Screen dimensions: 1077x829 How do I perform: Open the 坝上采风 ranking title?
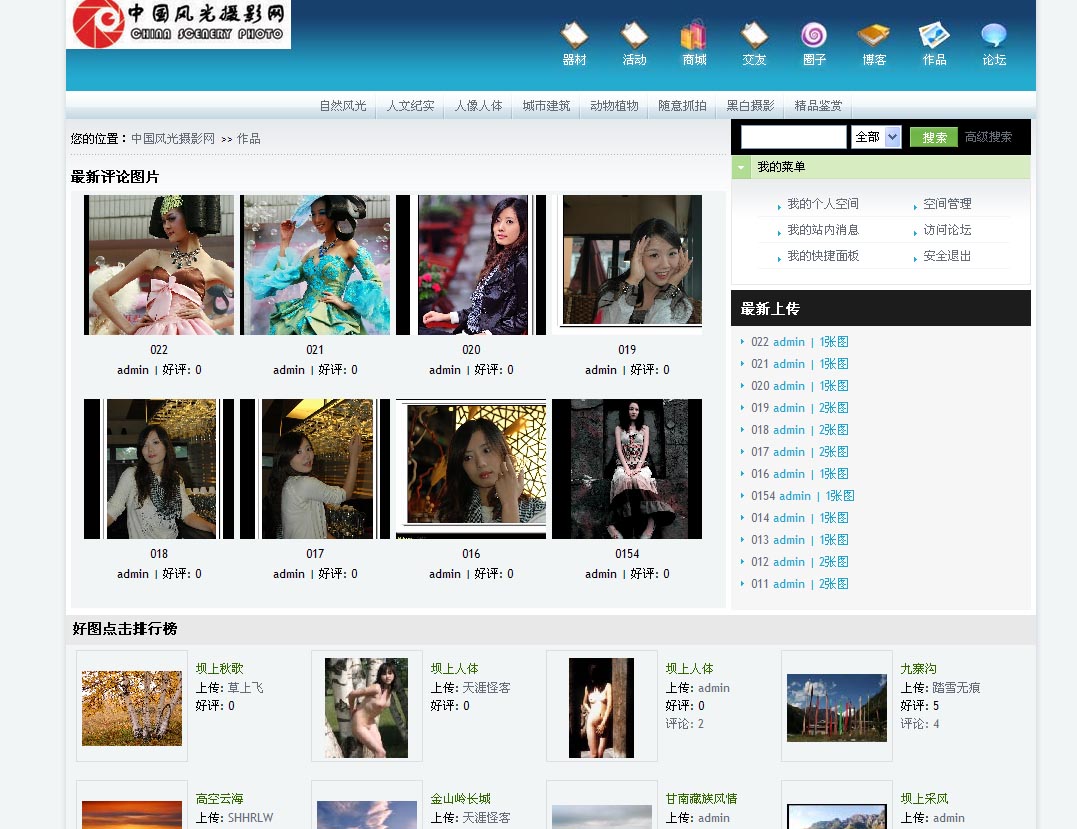[924, 799]
